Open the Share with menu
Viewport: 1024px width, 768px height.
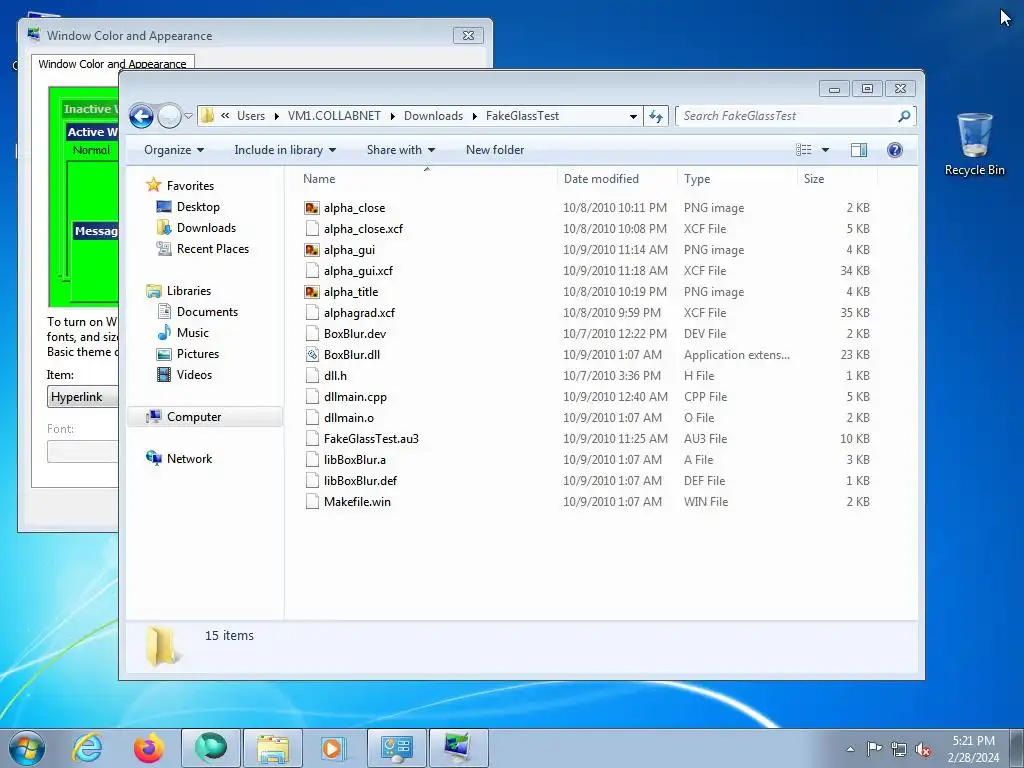(x=400, y=150)
